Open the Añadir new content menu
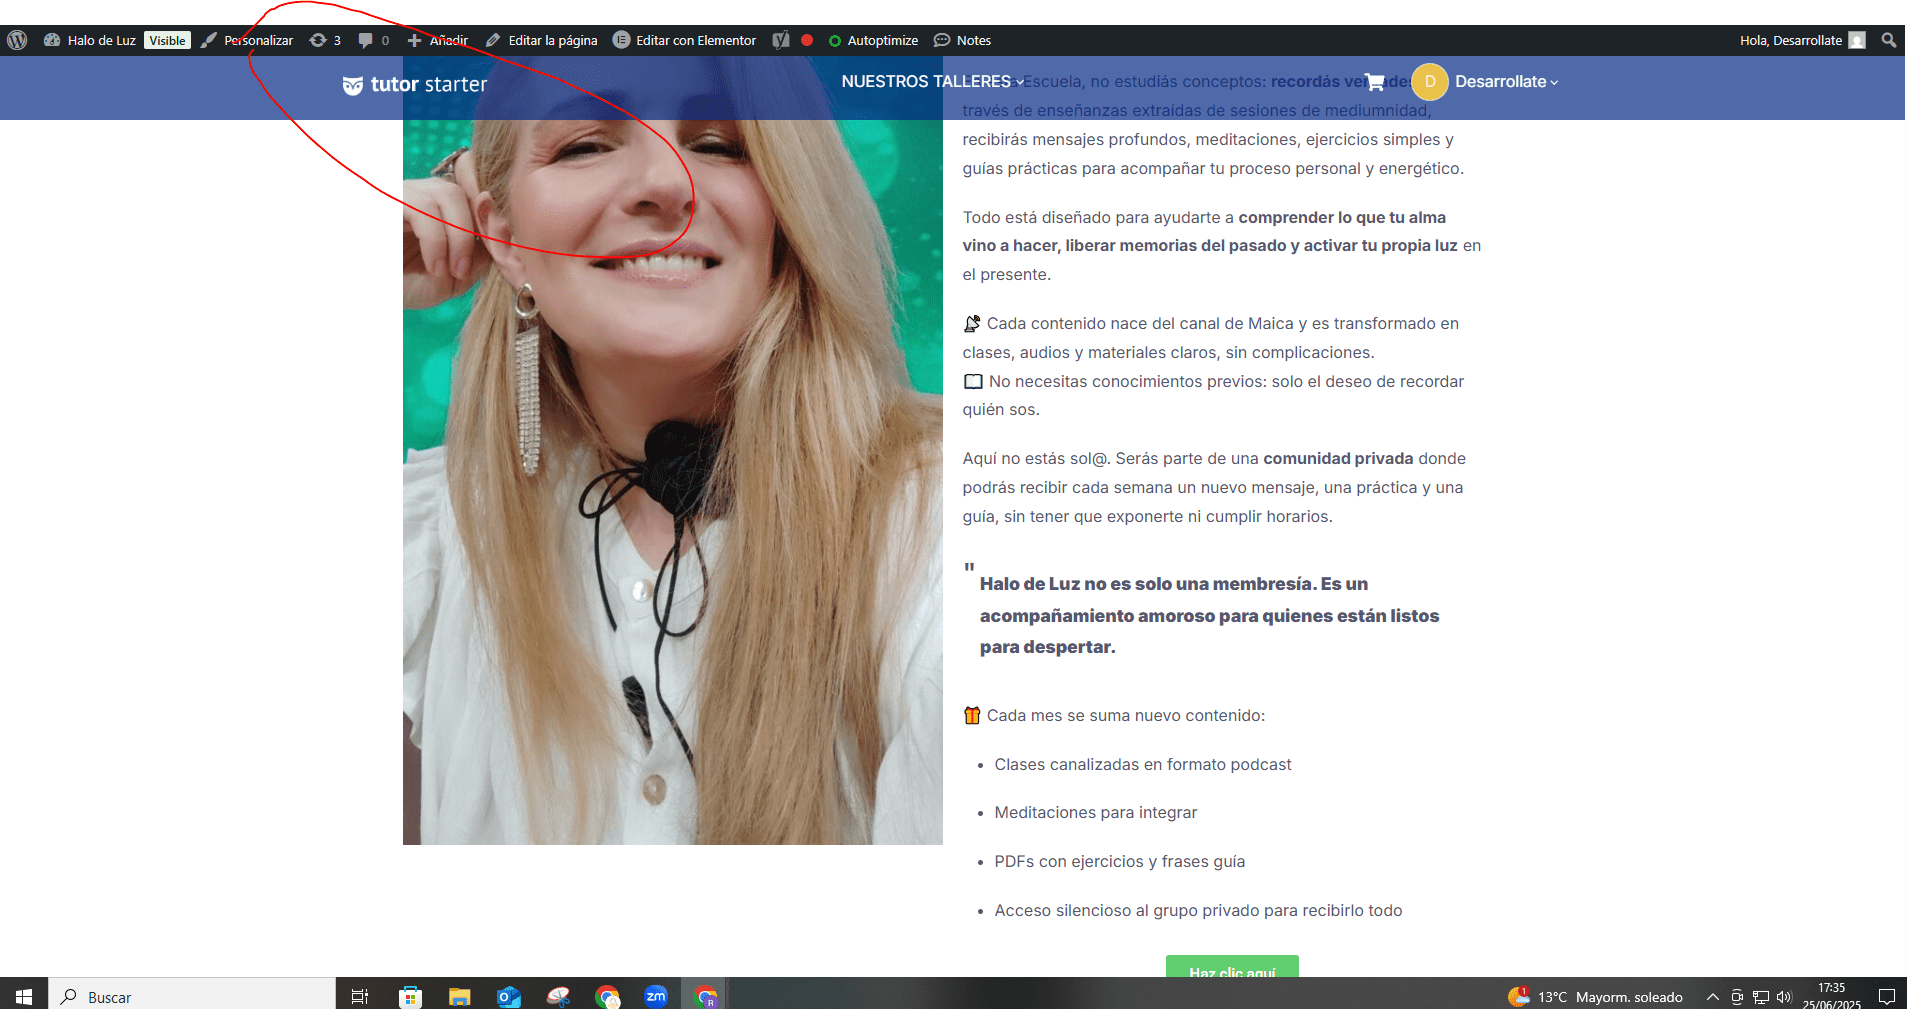 coord(438,40)
